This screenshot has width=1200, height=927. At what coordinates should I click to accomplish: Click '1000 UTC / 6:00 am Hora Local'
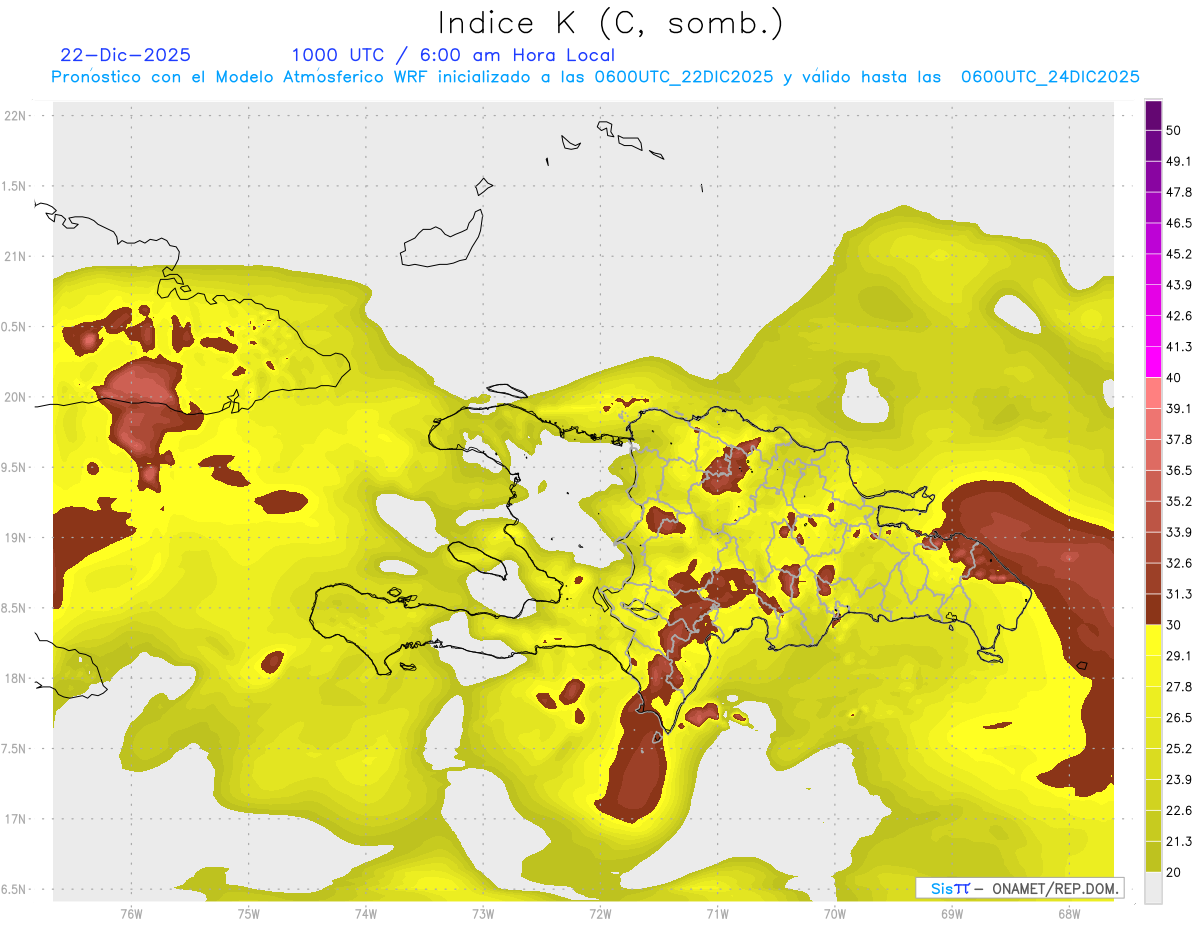pos(453,55)
